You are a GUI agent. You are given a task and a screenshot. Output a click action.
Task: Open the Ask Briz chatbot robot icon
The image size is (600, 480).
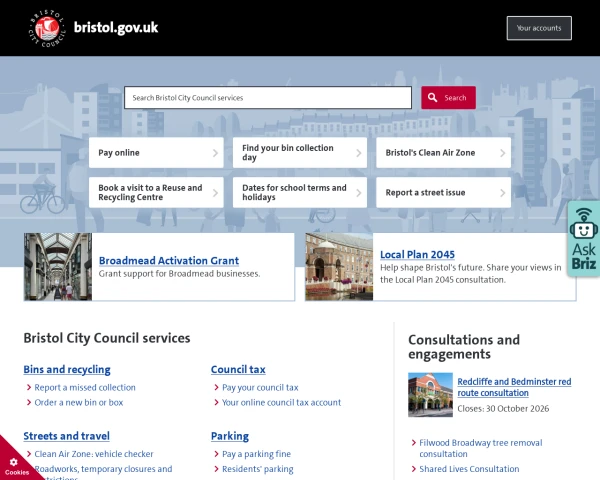[584, 225]
